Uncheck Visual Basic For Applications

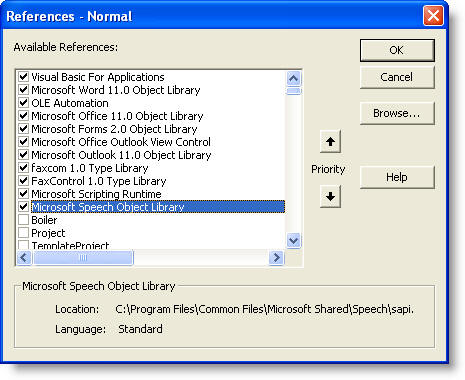[x=23, y=77]
